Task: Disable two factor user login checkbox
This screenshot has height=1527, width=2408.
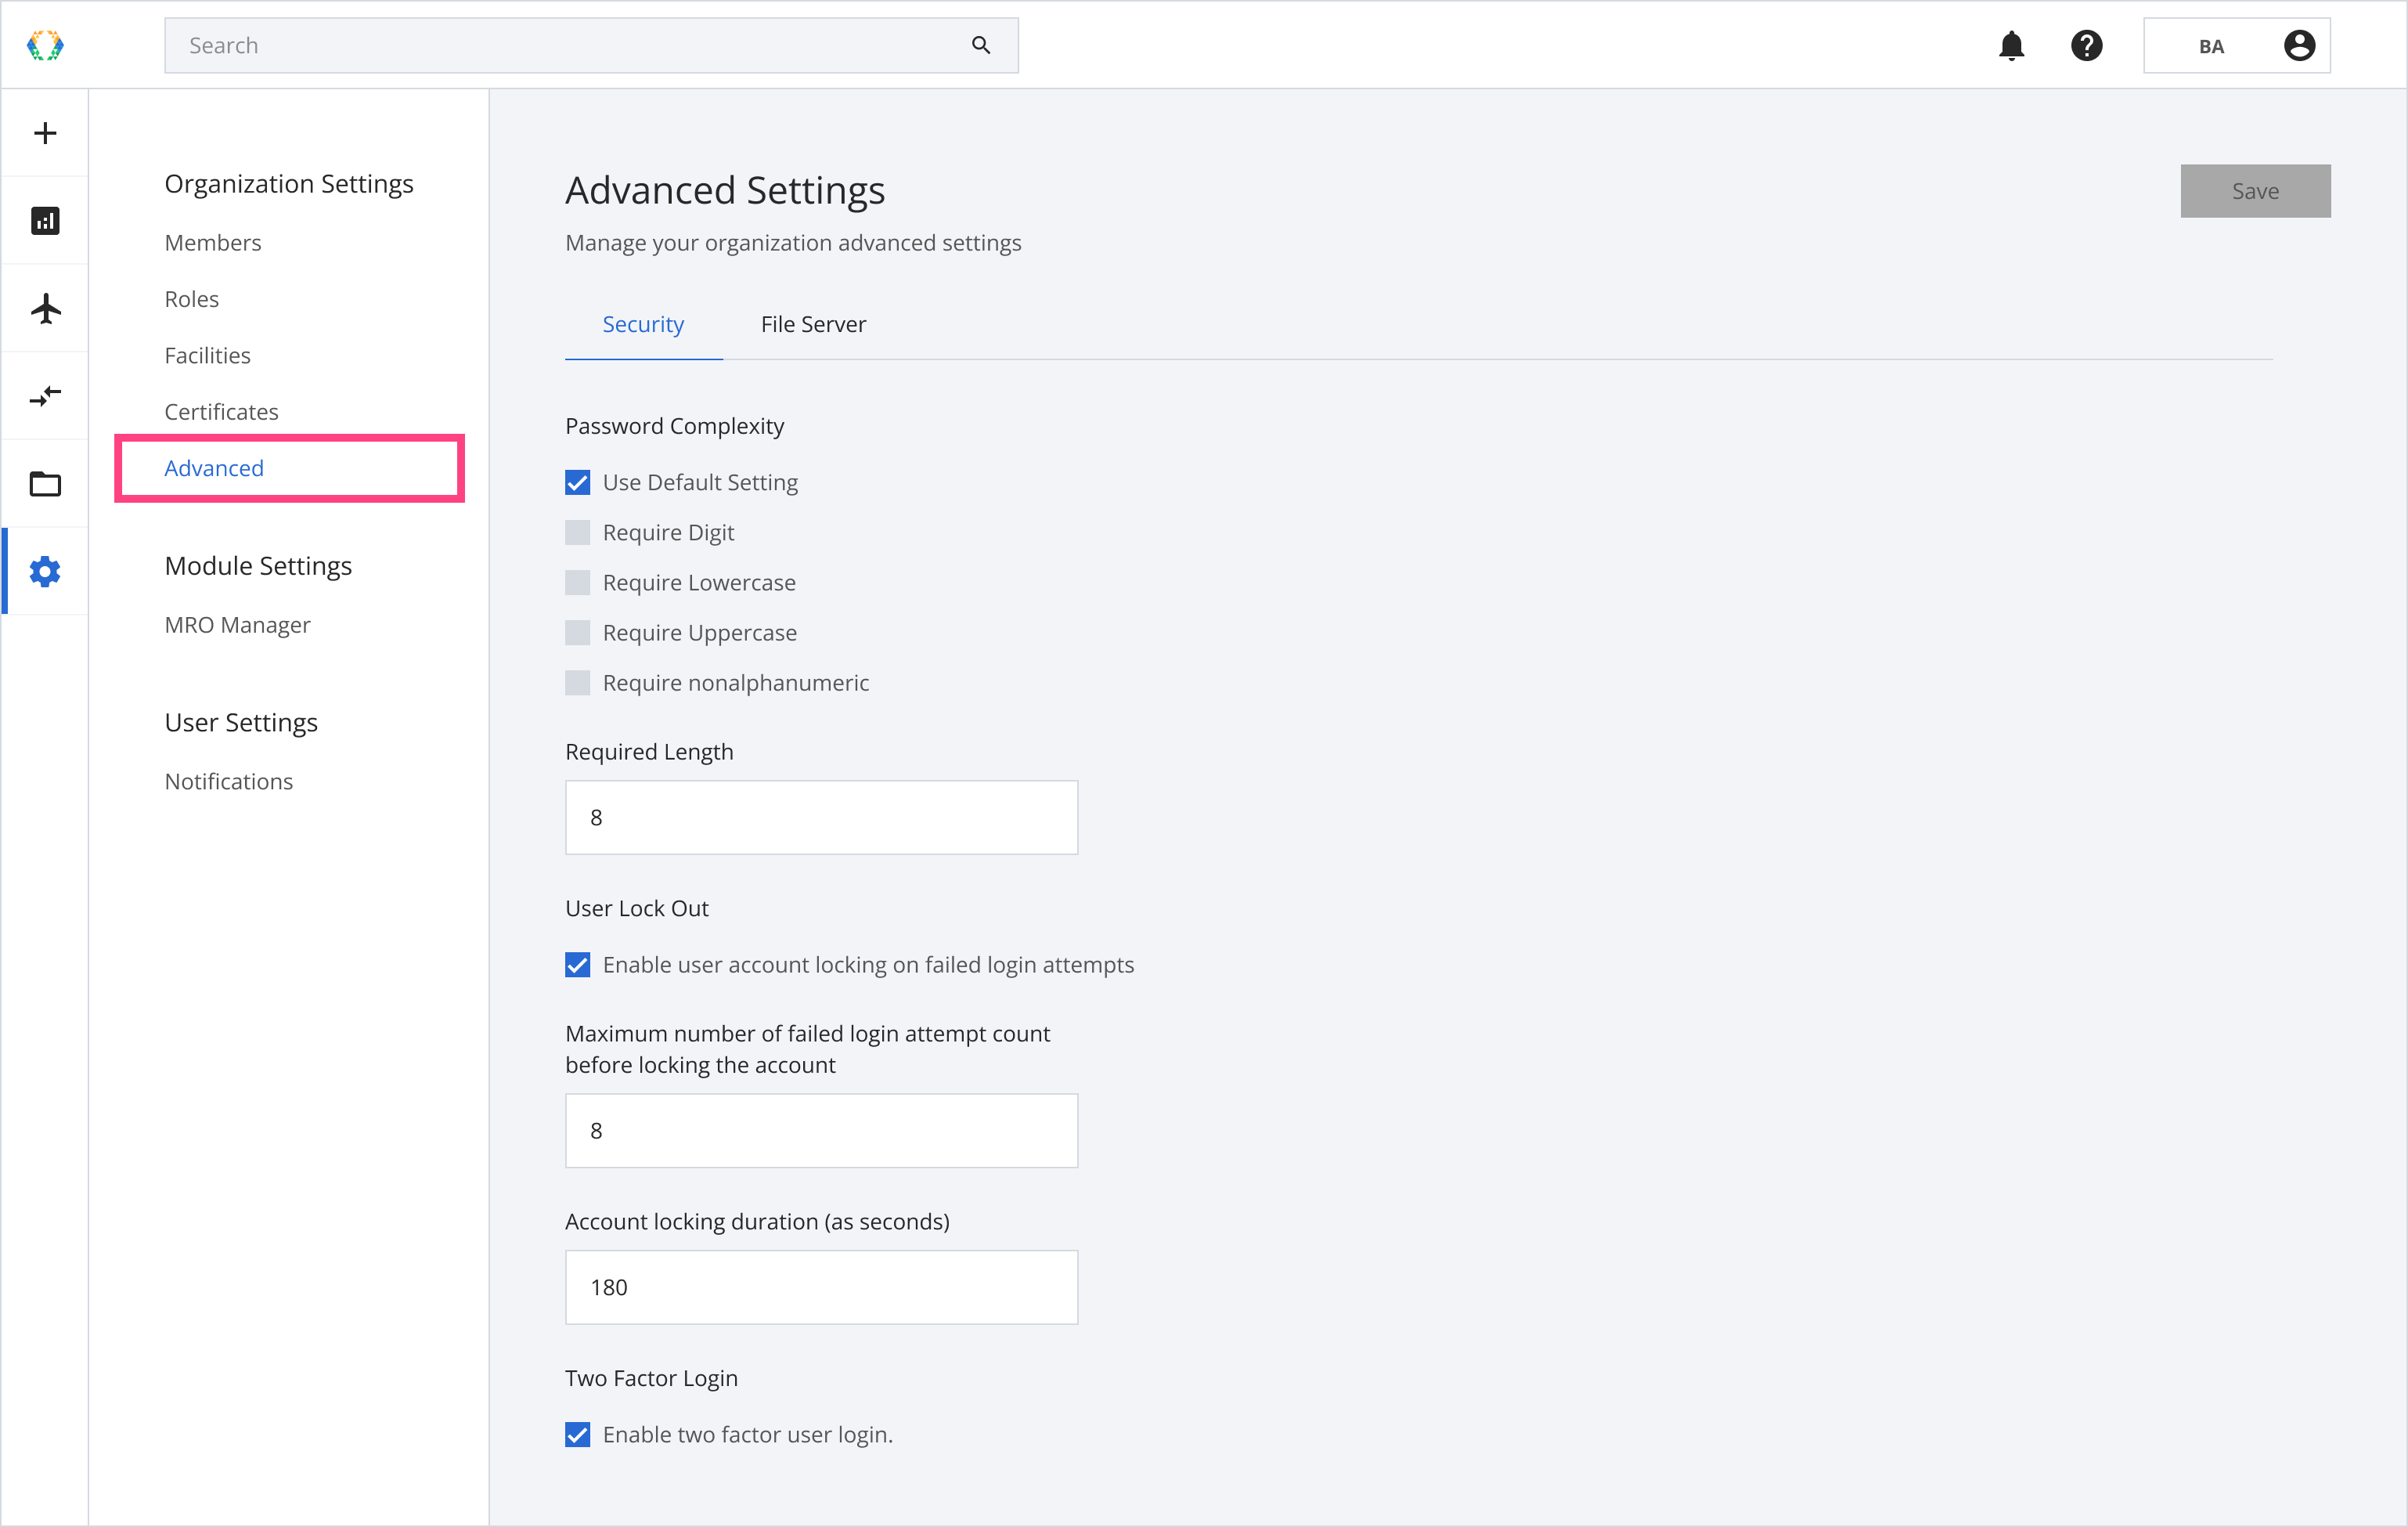Action: (x=578, y=1435)
